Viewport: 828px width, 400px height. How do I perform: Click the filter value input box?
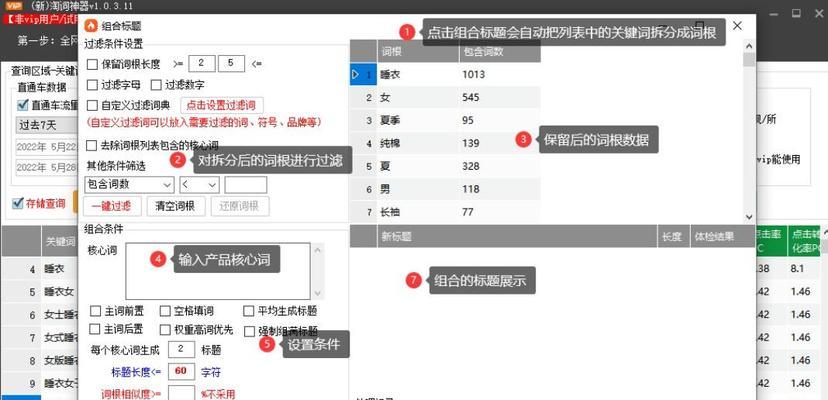click(x=246, y=184)
